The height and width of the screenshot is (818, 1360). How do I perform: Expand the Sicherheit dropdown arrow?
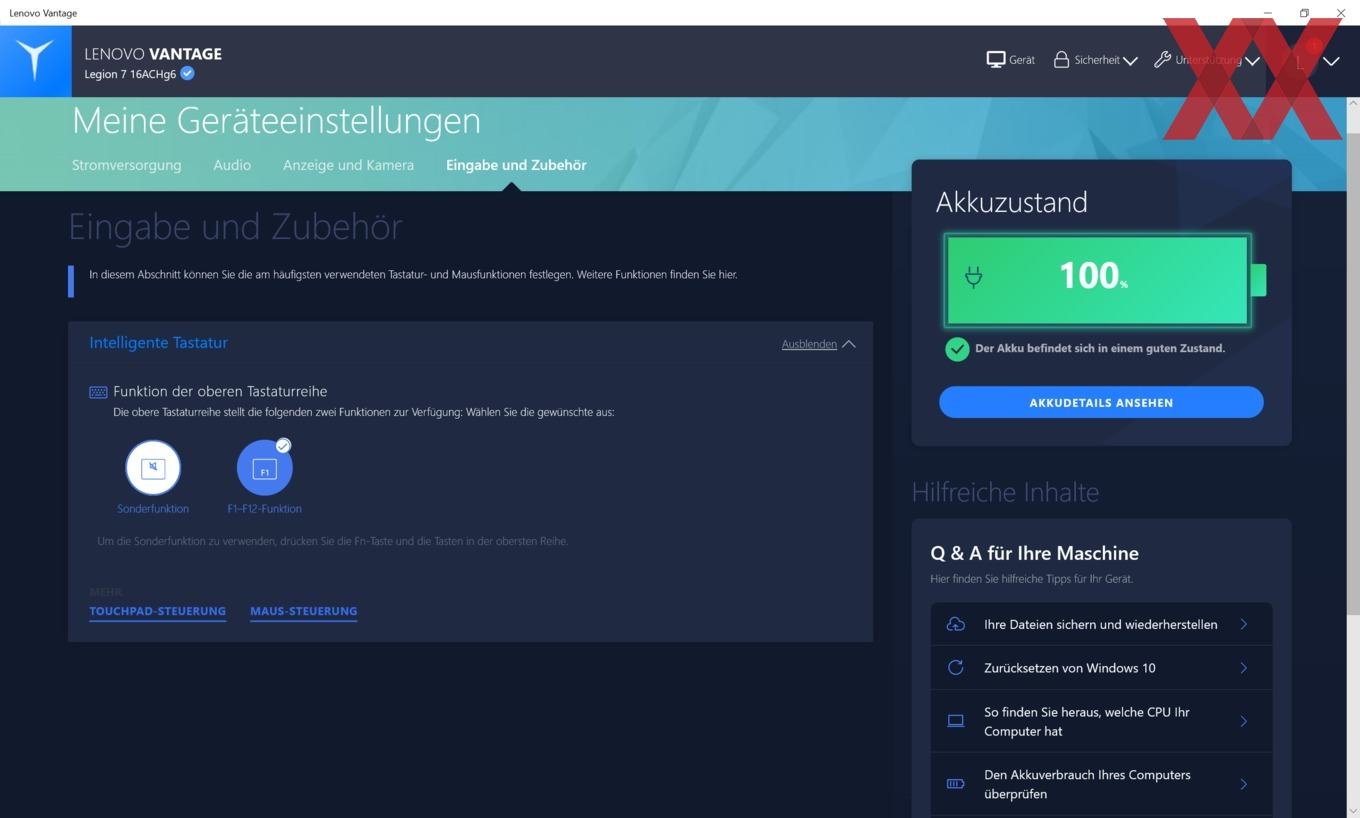1130,61
